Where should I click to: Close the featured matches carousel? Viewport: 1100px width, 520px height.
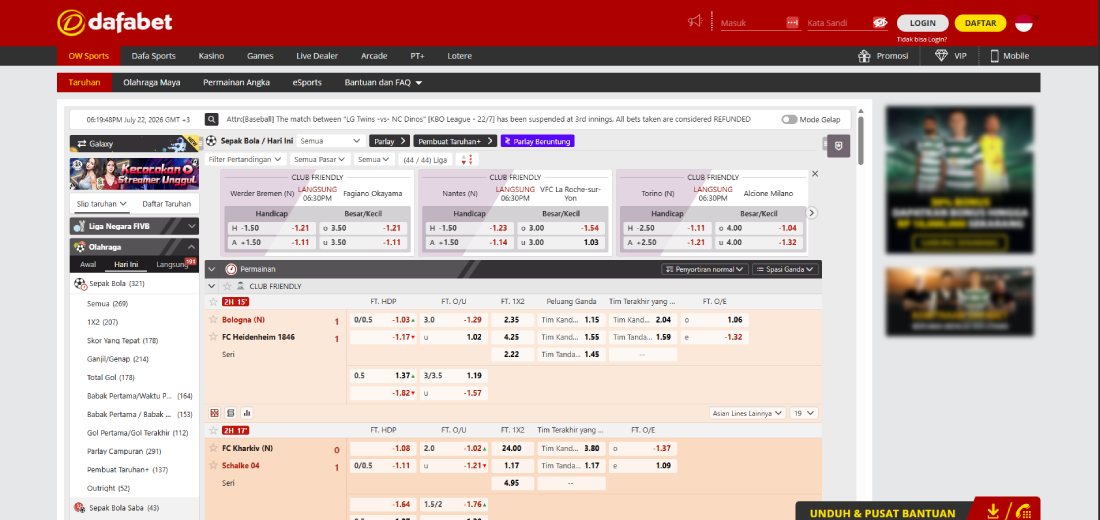coord(814,173)
